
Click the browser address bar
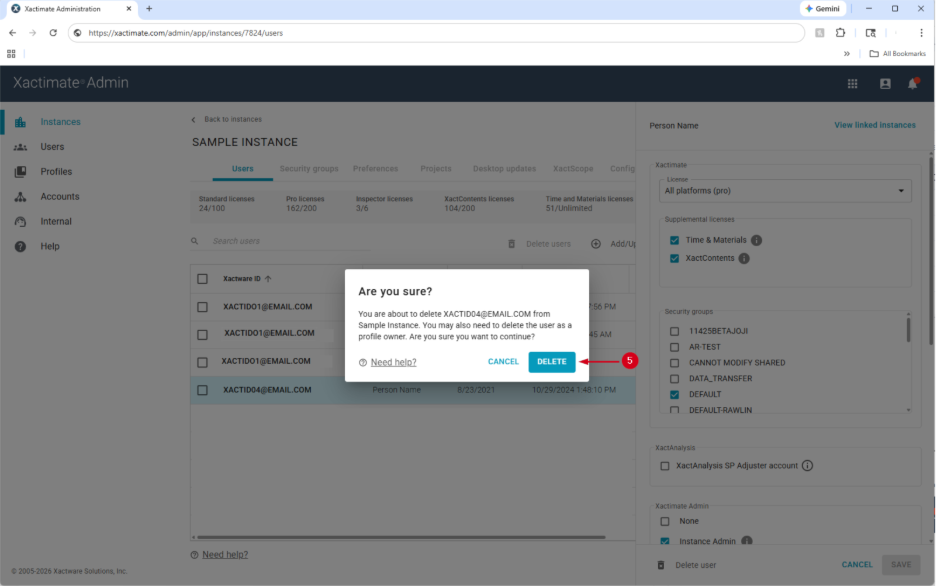(436, 33)
